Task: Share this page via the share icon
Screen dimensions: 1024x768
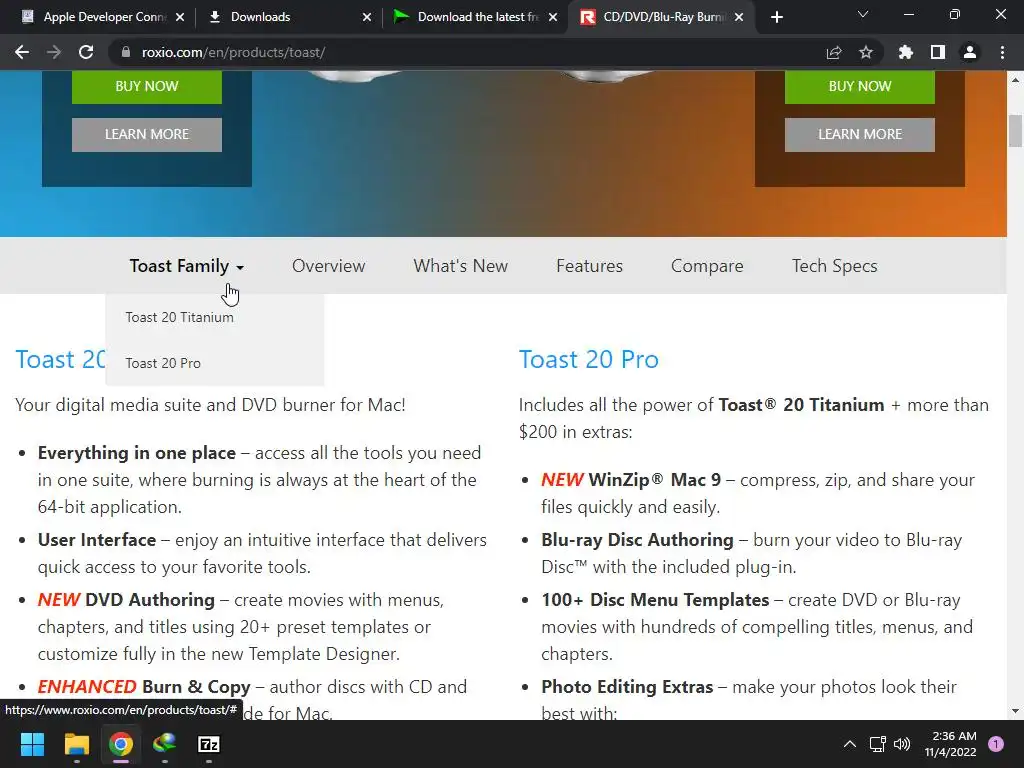Action: coord(834,52)
